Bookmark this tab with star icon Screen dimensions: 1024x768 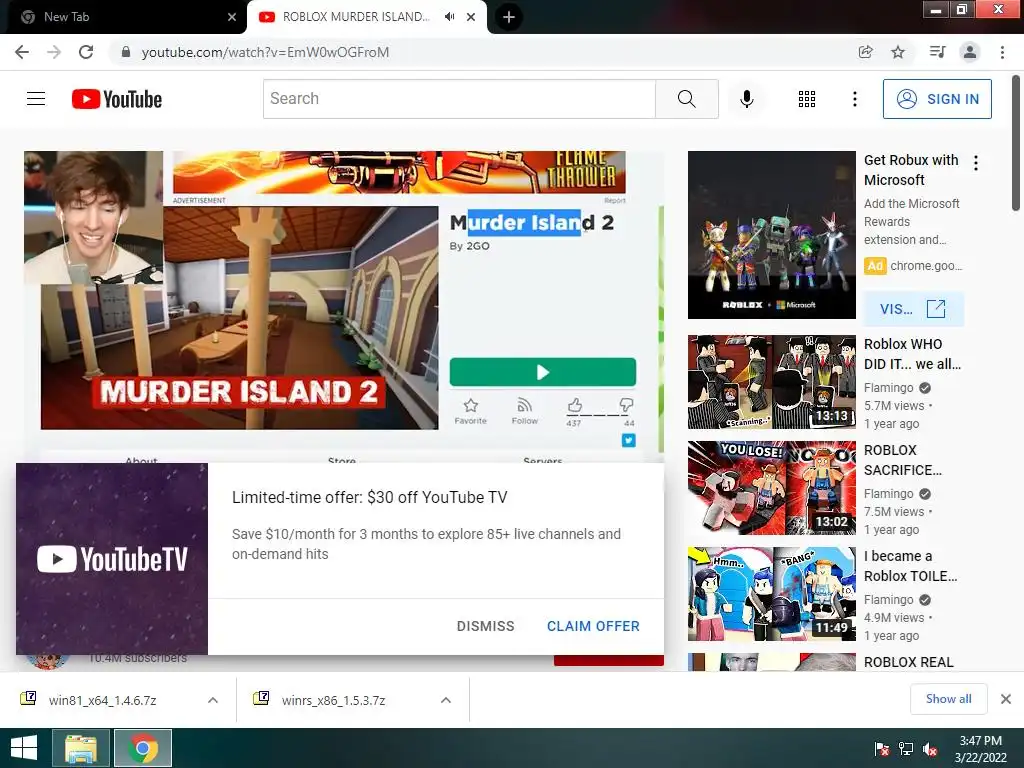pos(898,52)
